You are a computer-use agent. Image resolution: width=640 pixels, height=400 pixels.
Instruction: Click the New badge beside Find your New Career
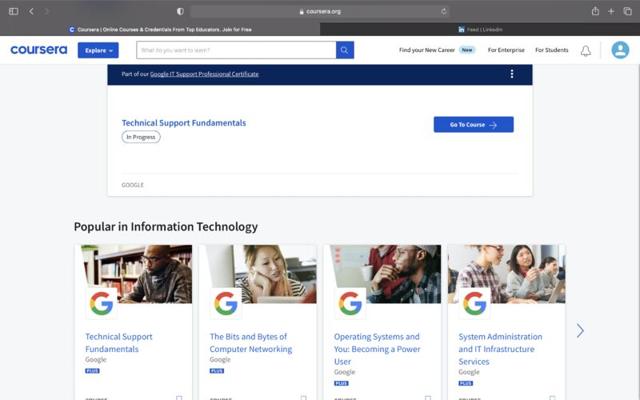[x=467, y=50]
